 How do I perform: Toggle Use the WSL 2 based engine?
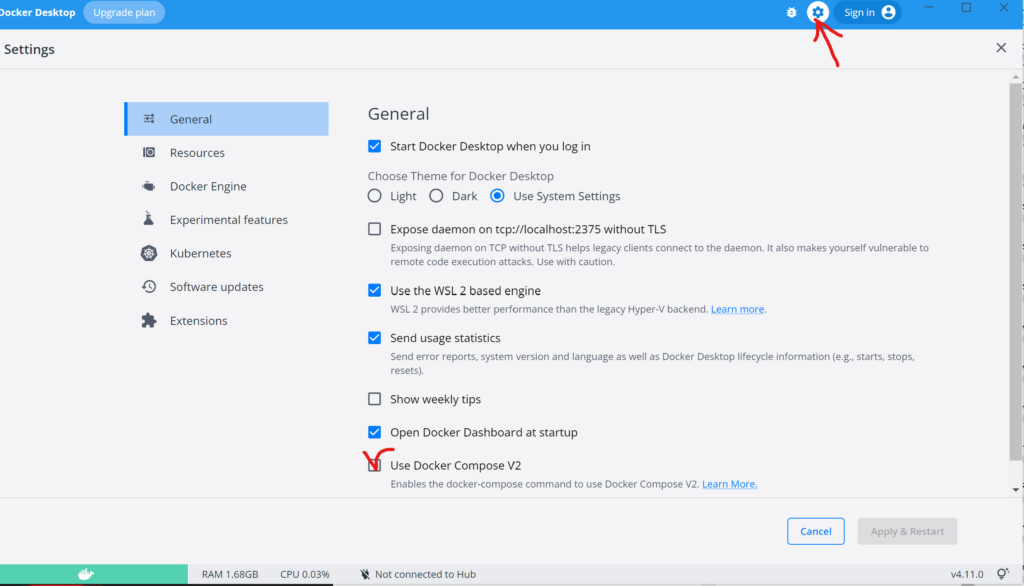(374, 290)
